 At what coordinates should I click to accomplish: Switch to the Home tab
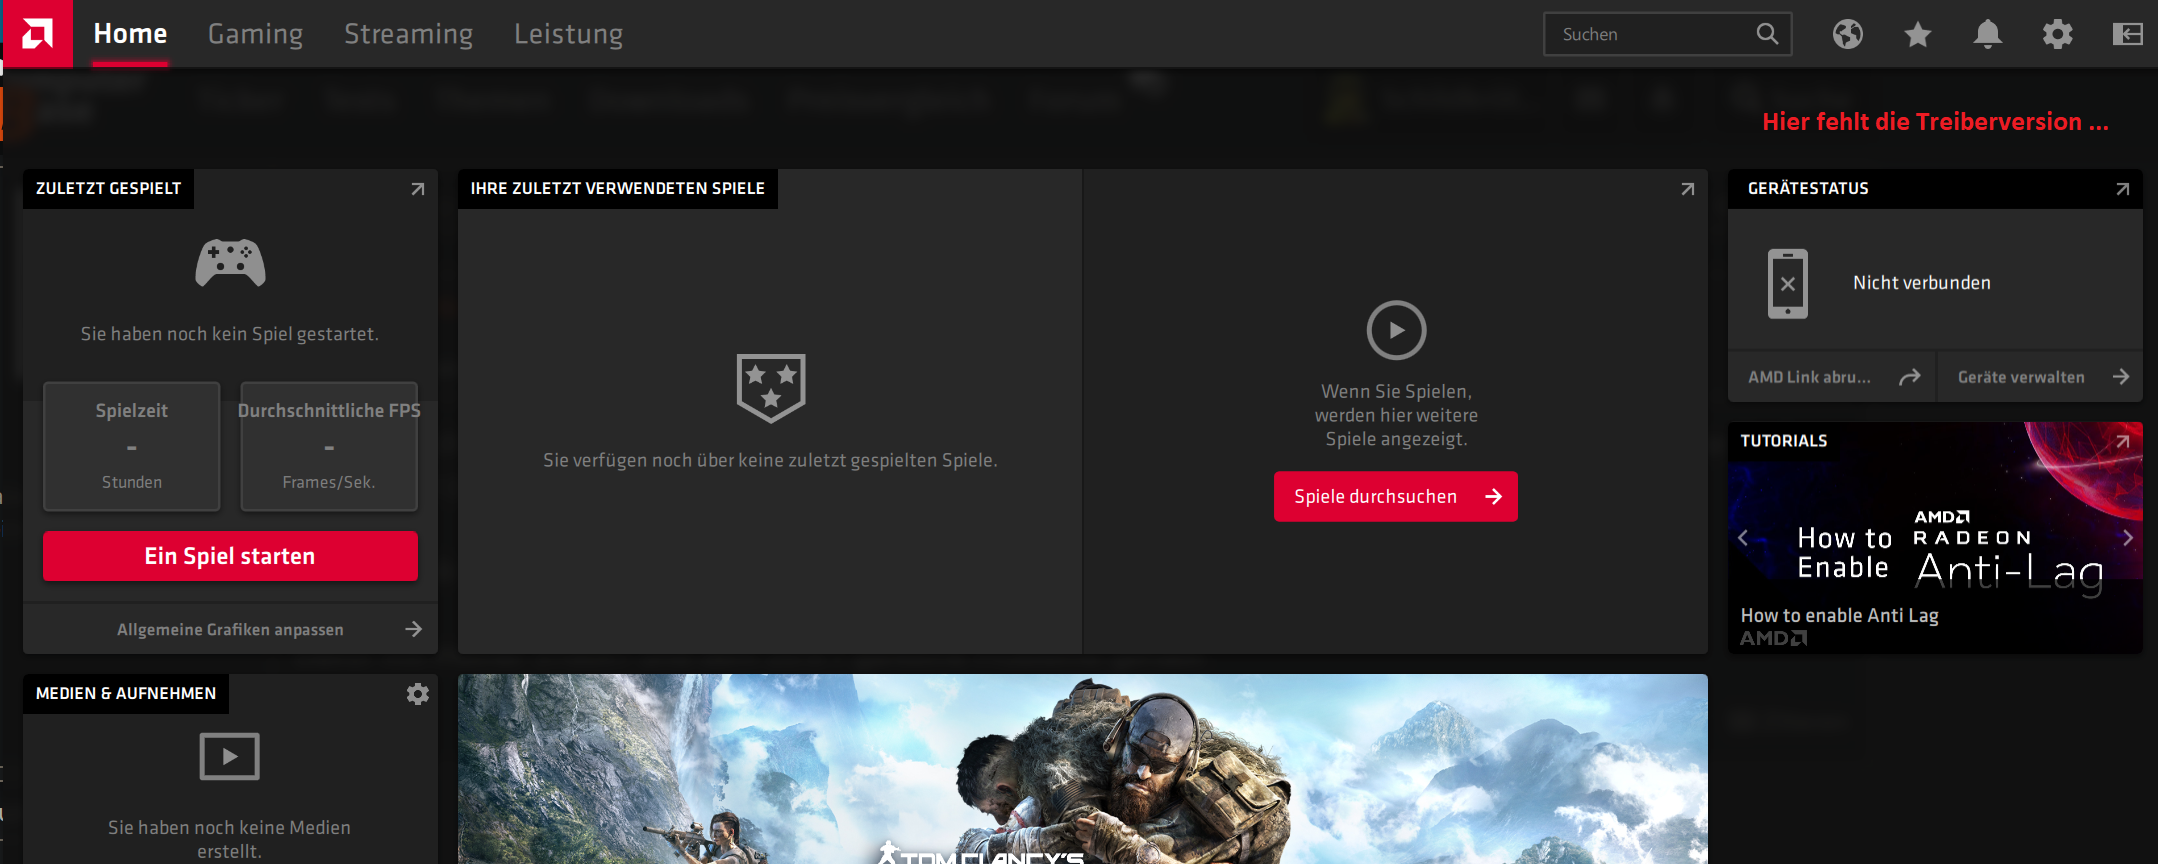(130, 34)
